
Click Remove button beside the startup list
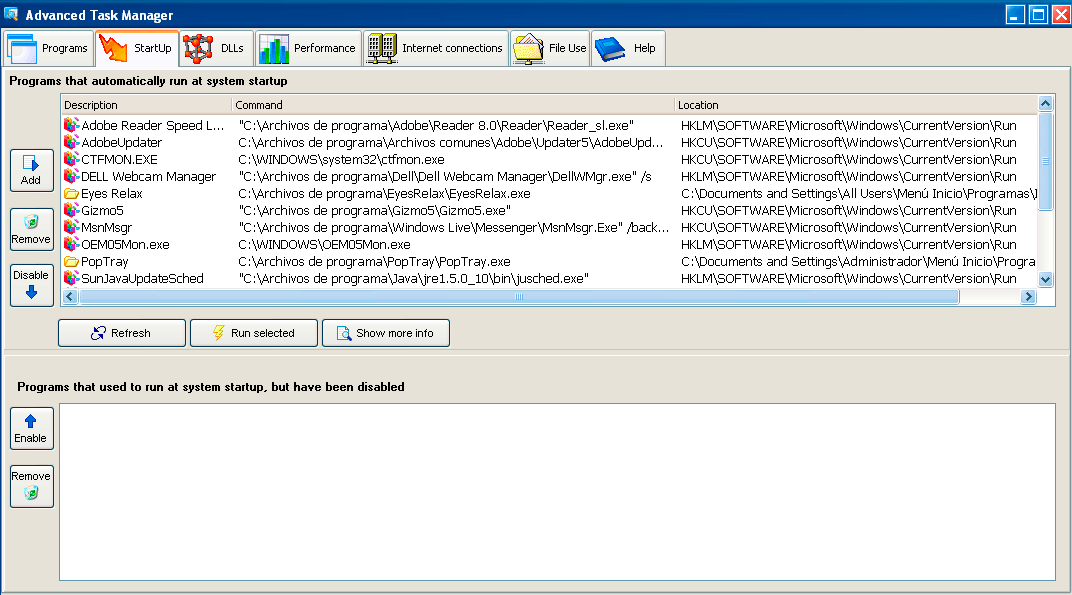click(x=31, y=229)
